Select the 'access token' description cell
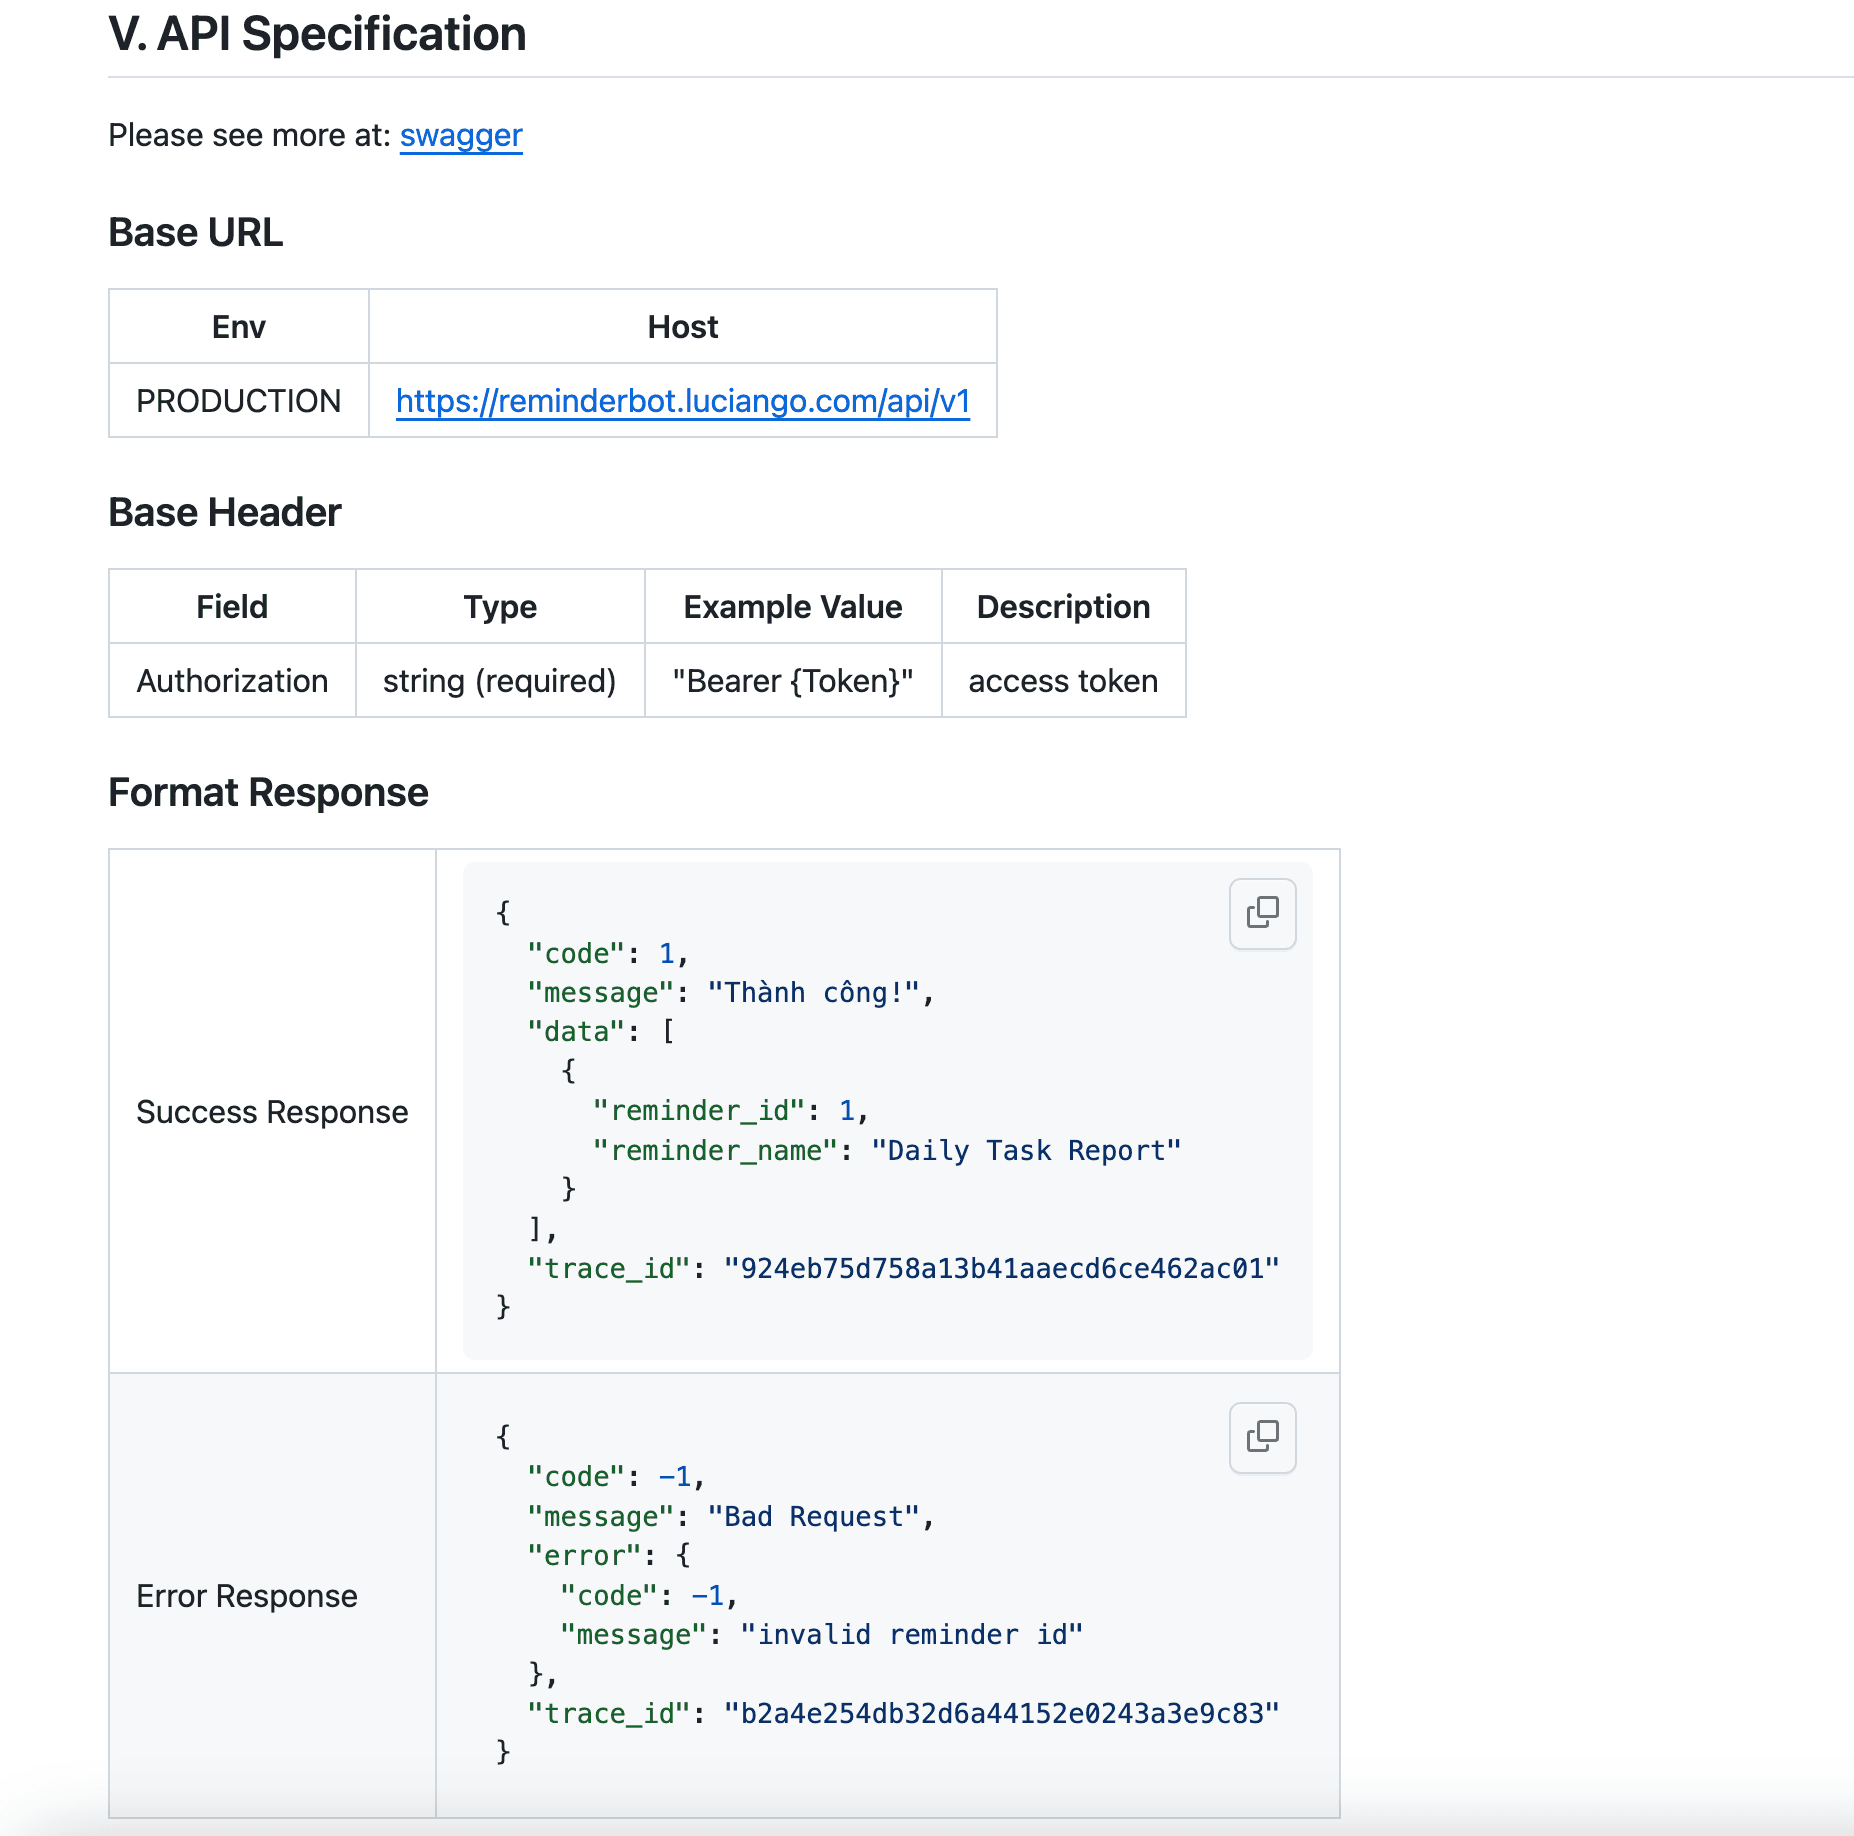This screenshot has width=1854, height=1836. 1064,681
